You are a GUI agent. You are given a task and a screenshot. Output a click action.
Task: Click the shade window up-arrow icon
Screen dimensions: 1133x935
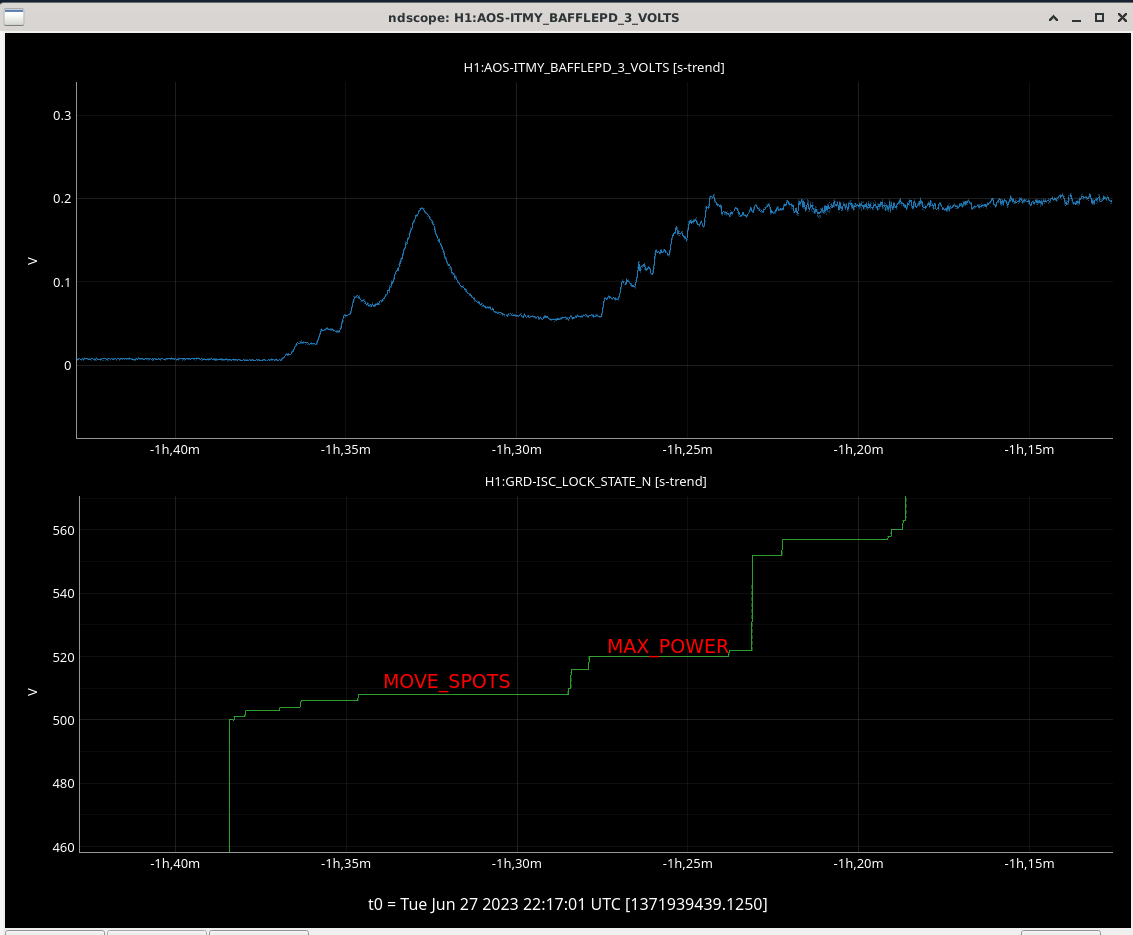click(x=1053, y=18)
